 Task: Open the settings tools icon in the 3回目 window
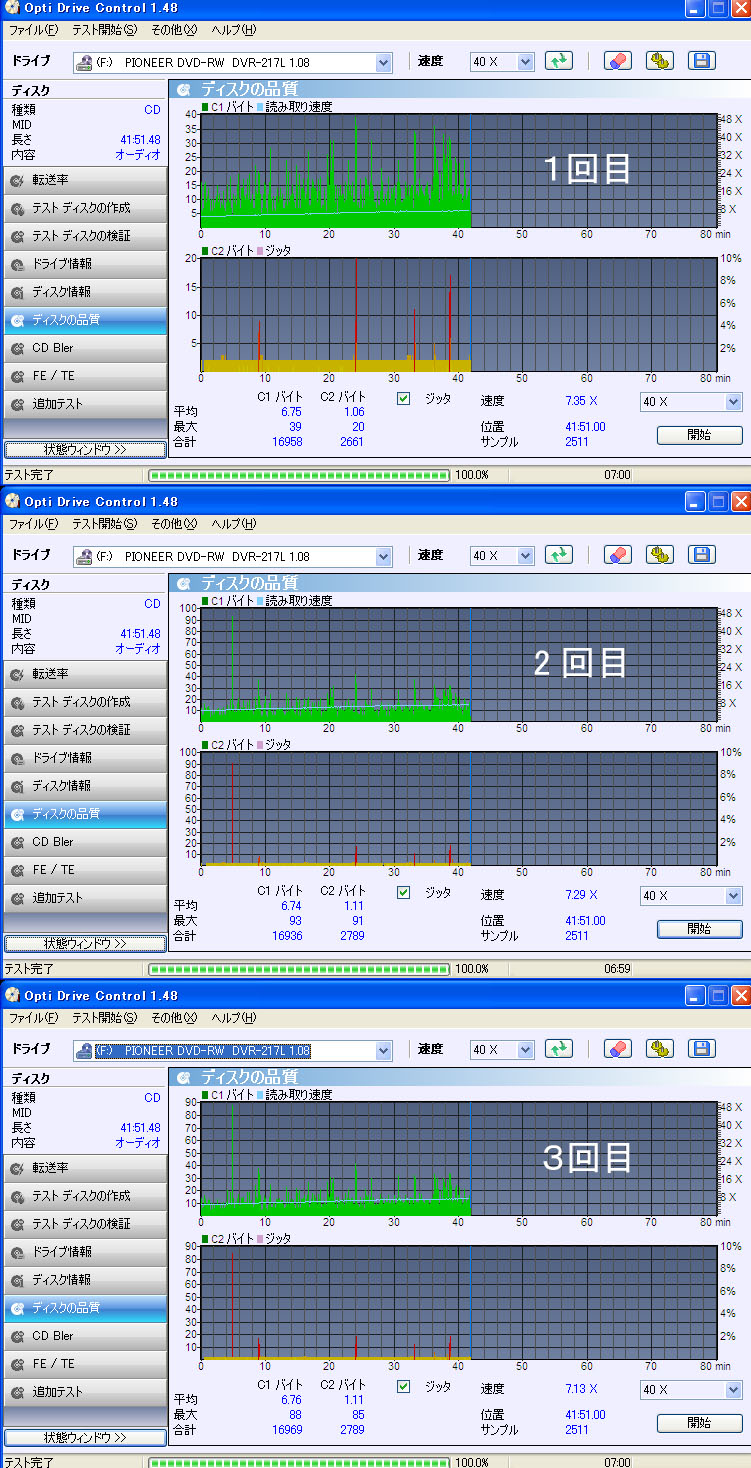pos(660,1049)
